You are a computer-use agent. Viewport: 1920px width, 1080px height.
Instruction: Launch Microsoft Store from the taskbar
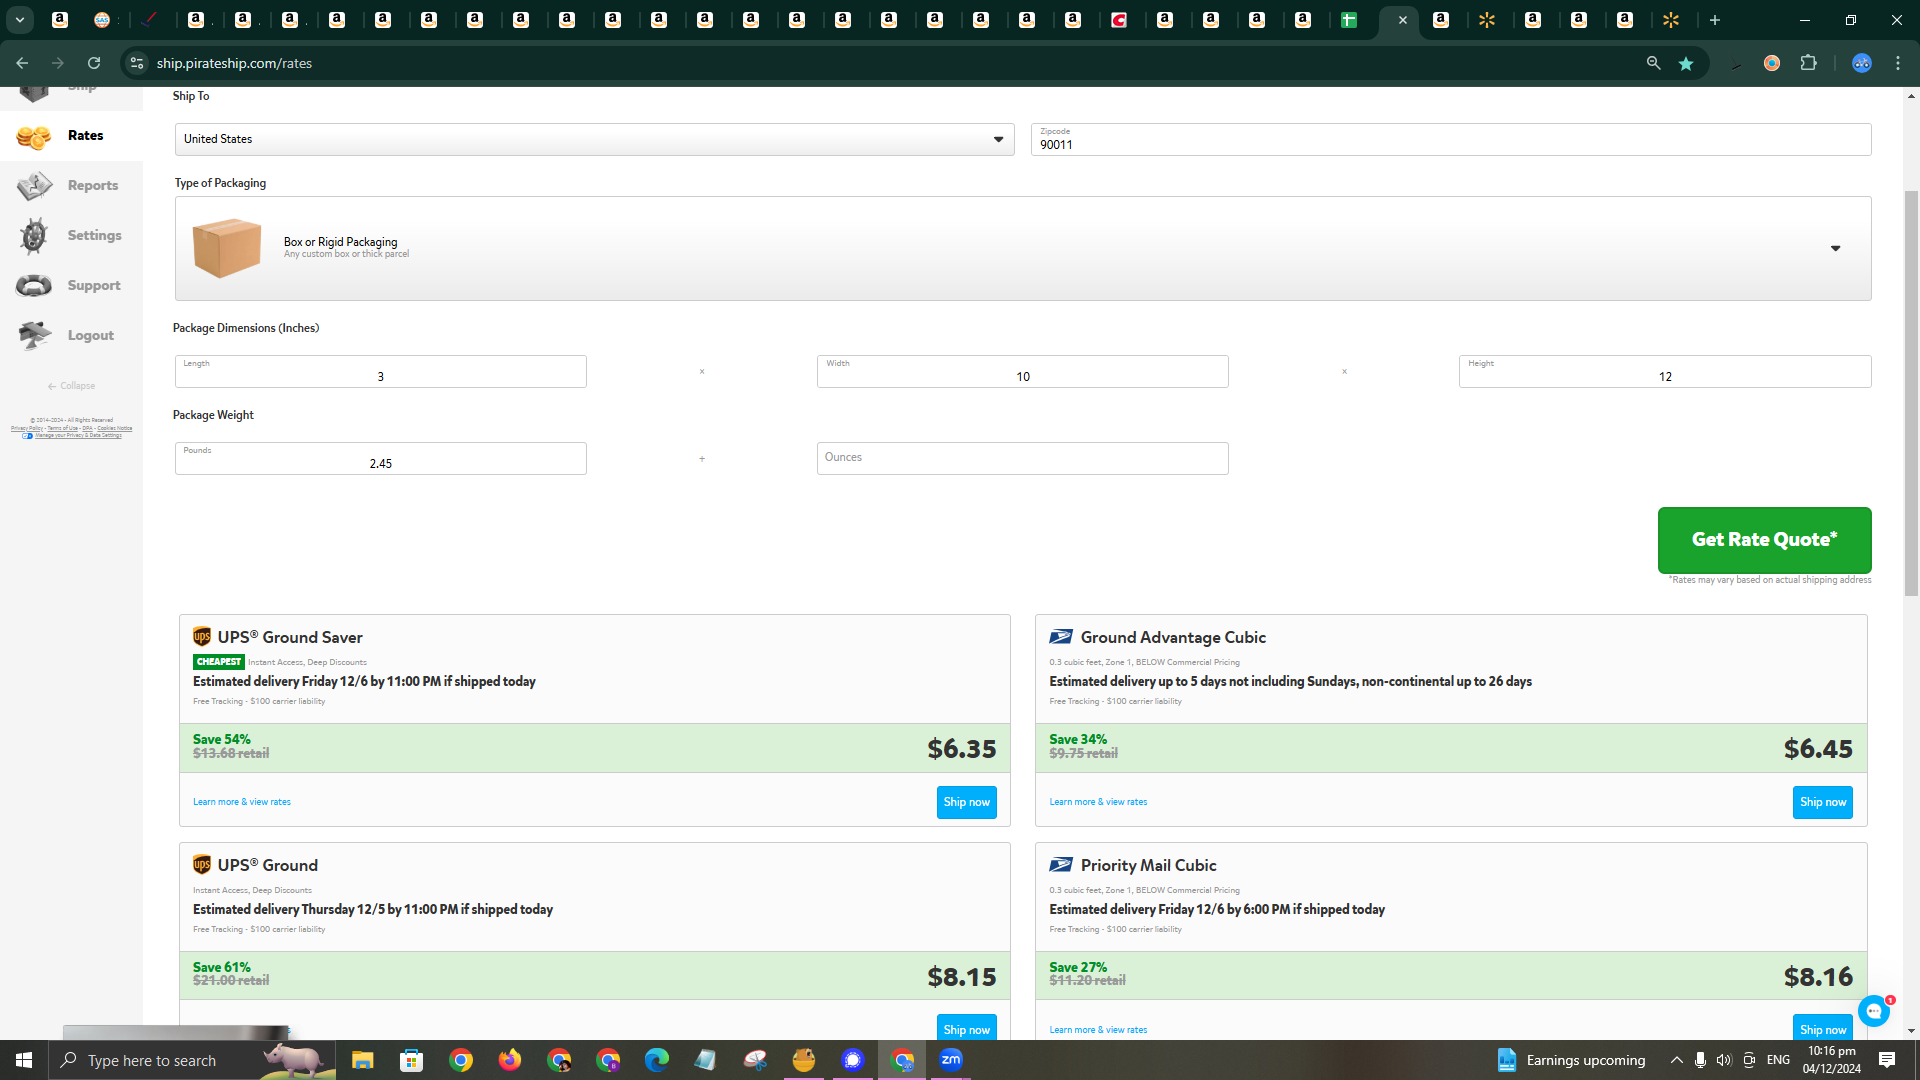[411, 1060]
